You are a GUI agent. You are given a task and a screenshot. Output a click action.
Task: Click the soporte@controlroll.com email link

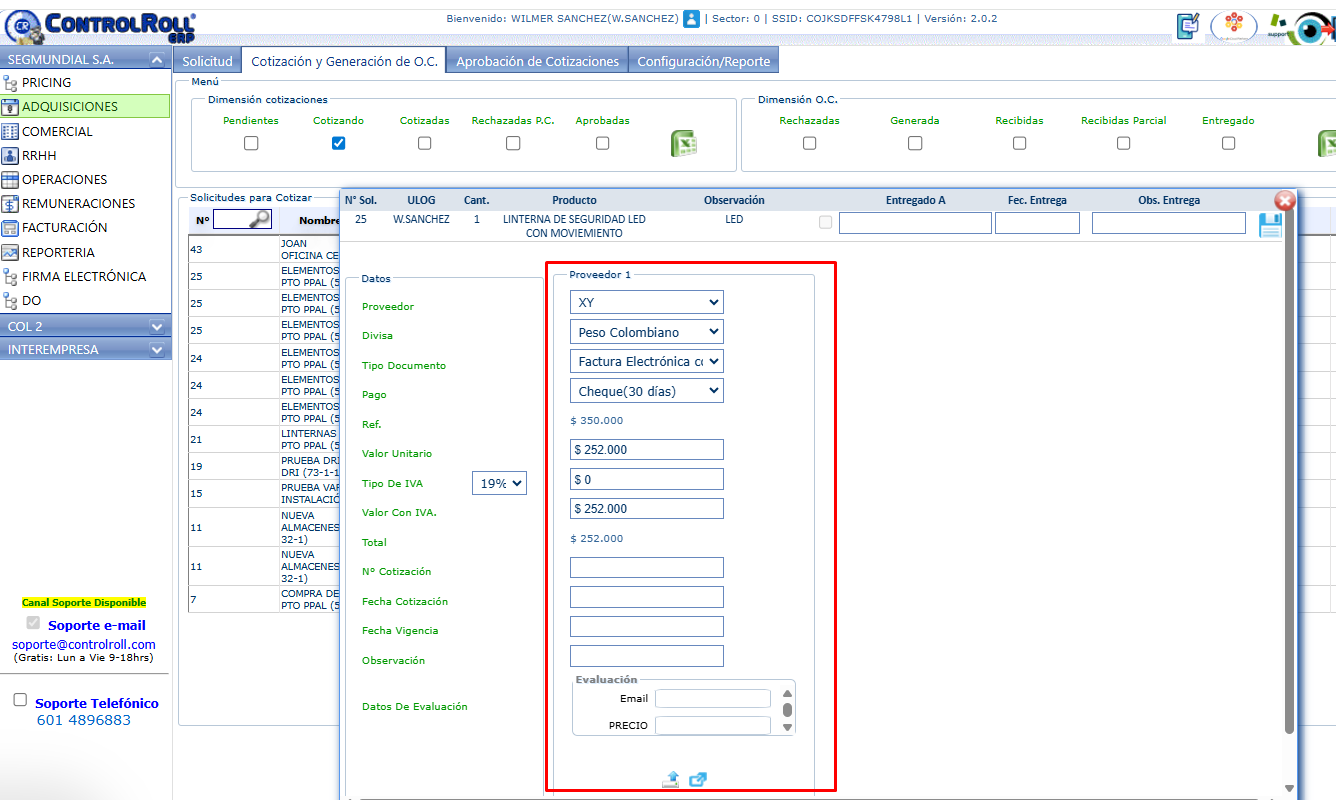(84, 644)
